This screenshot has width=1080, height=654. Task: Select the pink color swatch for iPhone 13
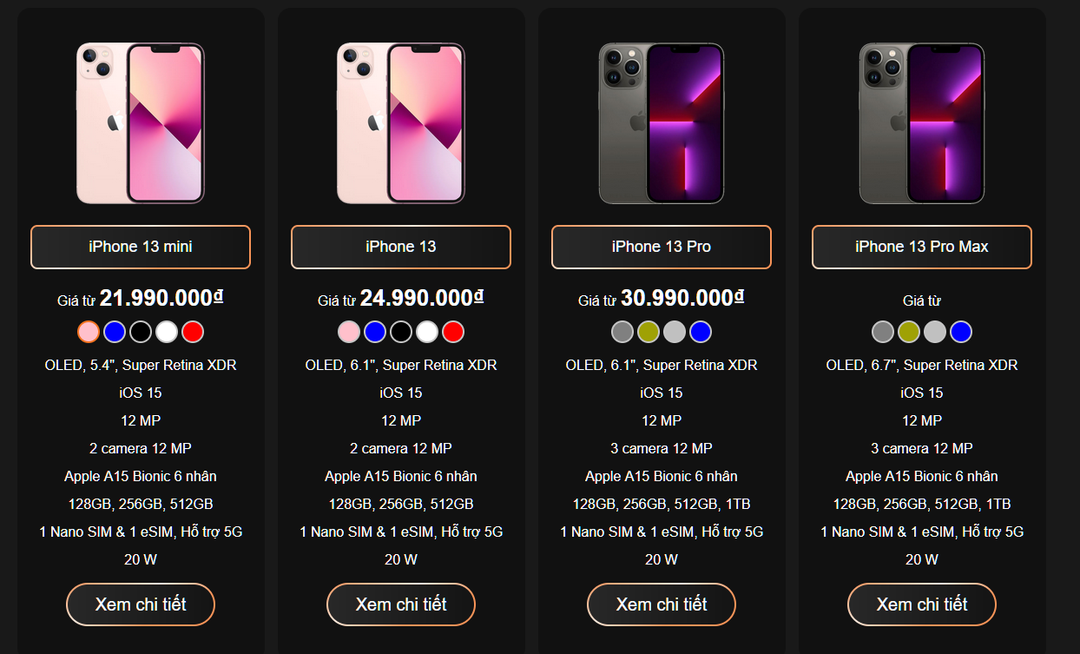point(349,331)
